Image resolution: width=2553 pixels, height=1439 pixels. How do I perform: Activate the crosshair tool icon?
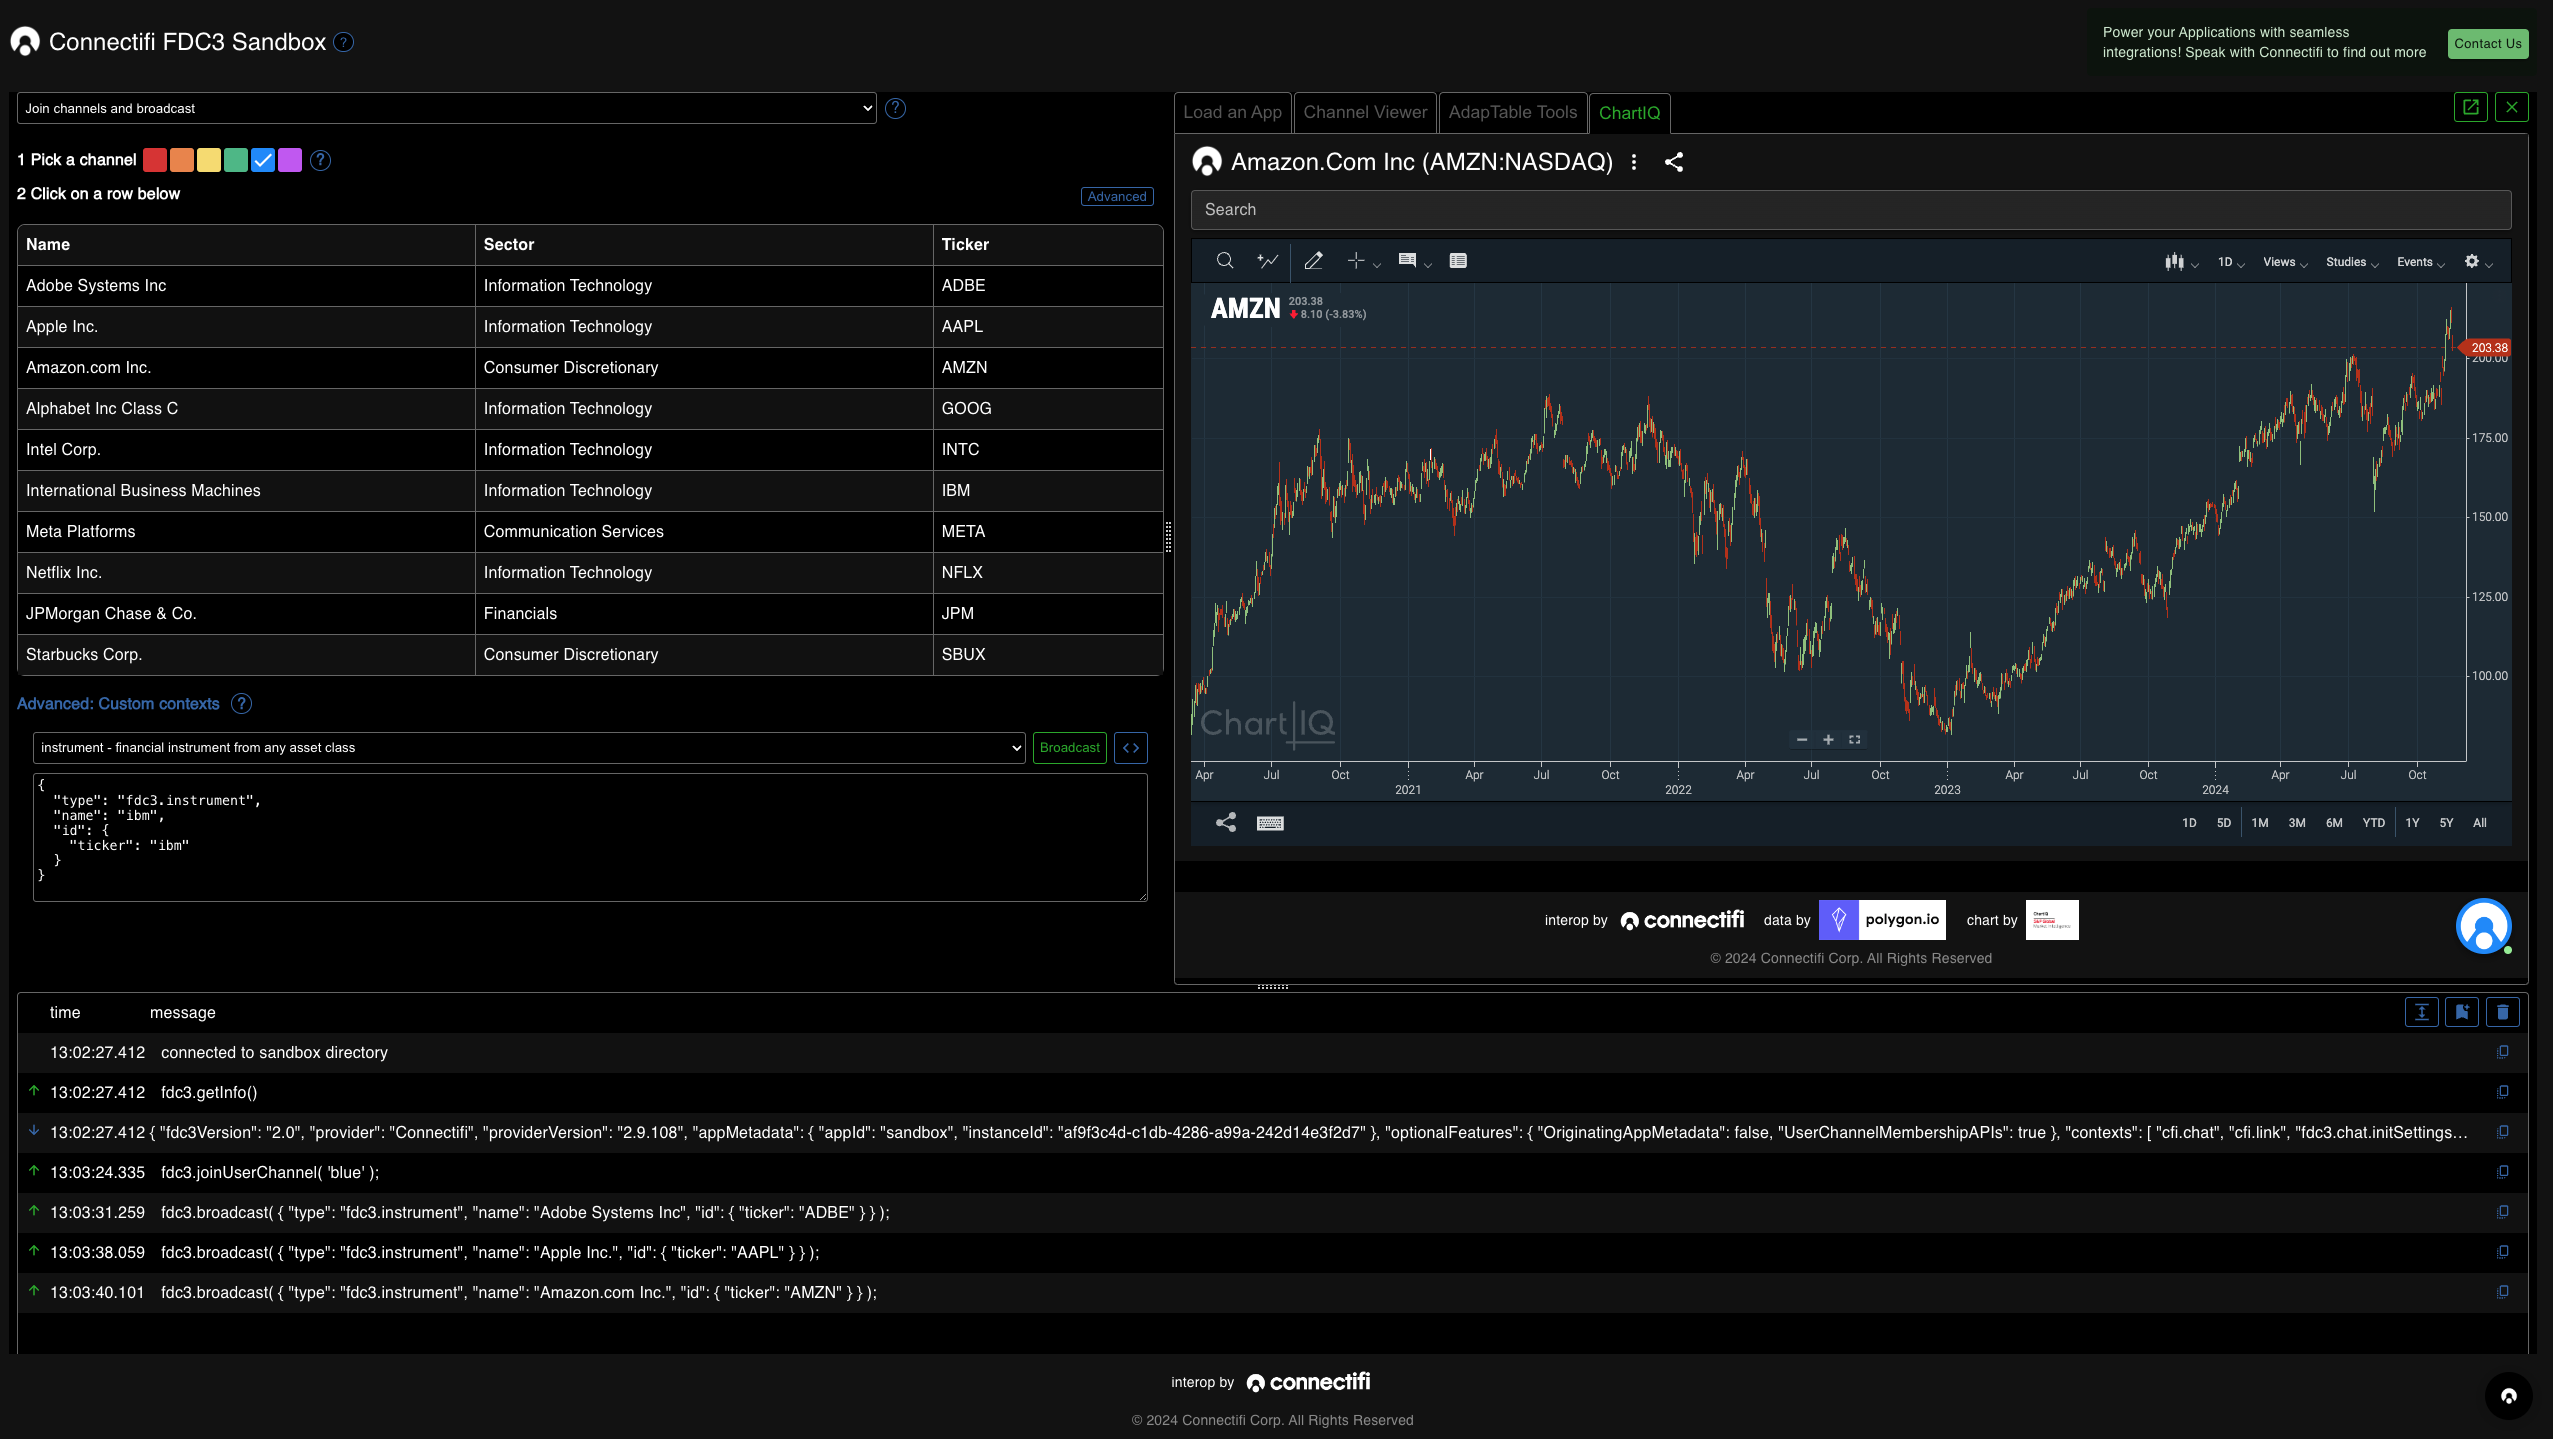point(1356,261)
